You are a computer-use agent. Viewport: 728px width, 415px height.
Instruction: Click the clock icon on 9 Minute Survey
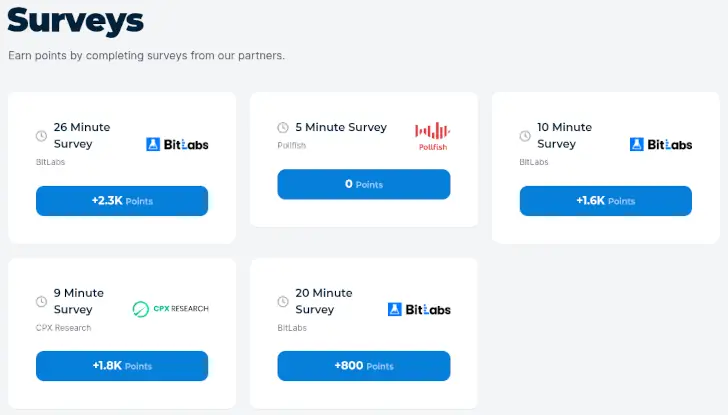[41, 301]
